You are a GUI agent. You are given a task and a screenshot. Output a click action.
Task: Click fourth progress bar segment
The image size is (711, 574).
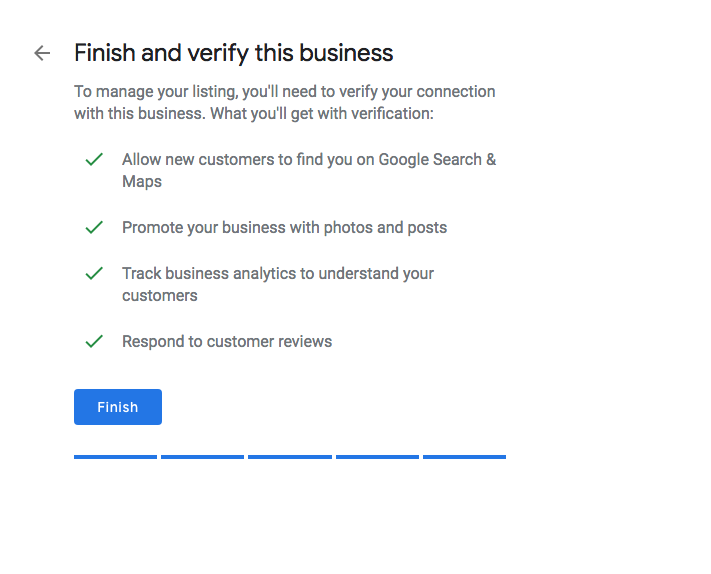377,457
